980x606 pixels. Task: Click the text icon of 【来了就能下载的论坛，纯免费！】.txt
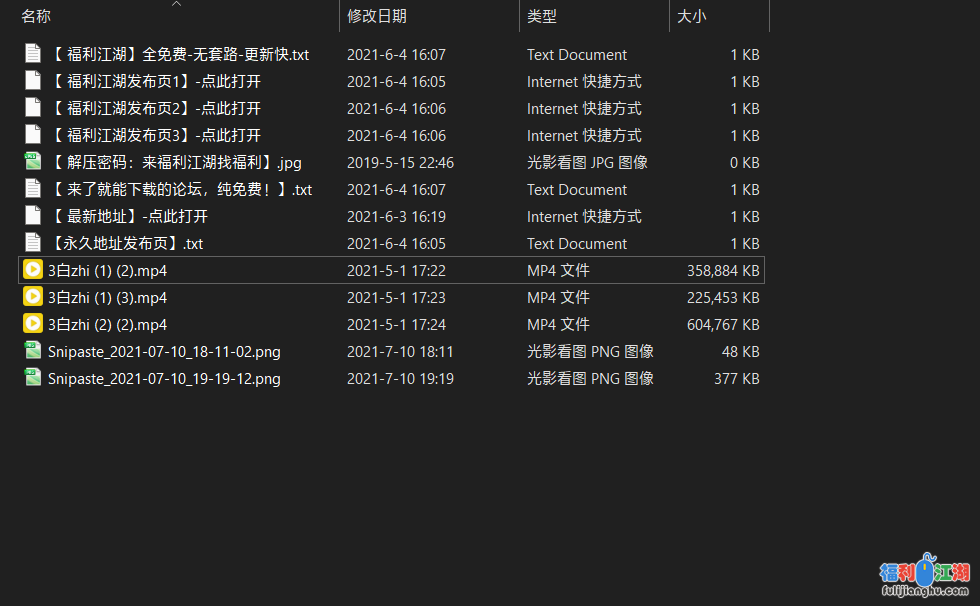[x=32, y=189]
